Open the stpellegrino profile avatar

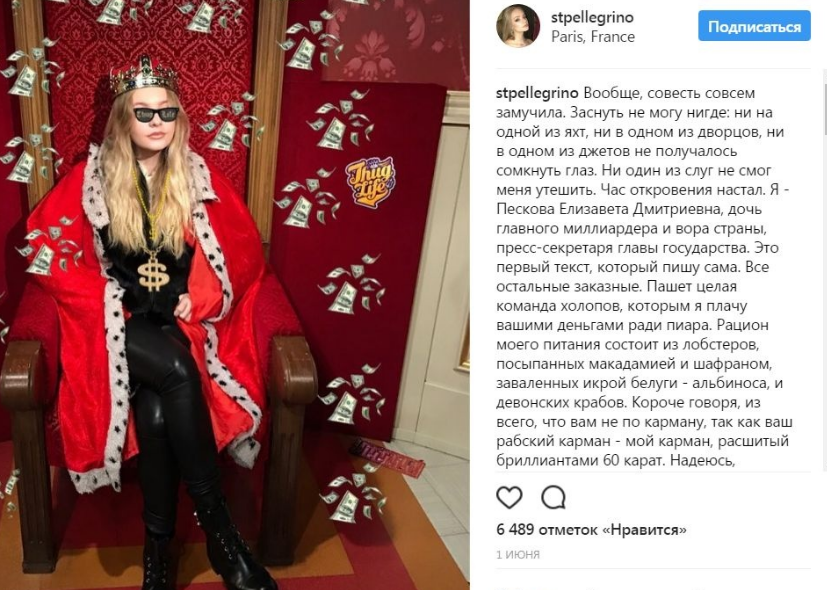518,26
